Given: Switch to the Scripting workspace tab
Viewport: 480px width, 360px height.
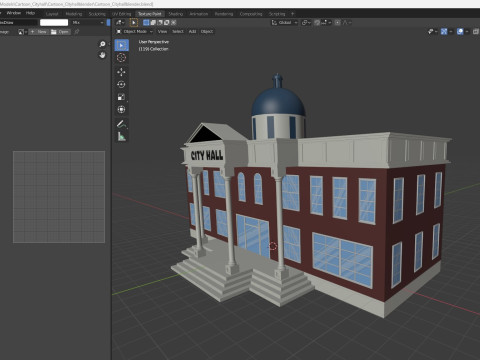Looking at the screenshot, I should (x=277, y=14).
